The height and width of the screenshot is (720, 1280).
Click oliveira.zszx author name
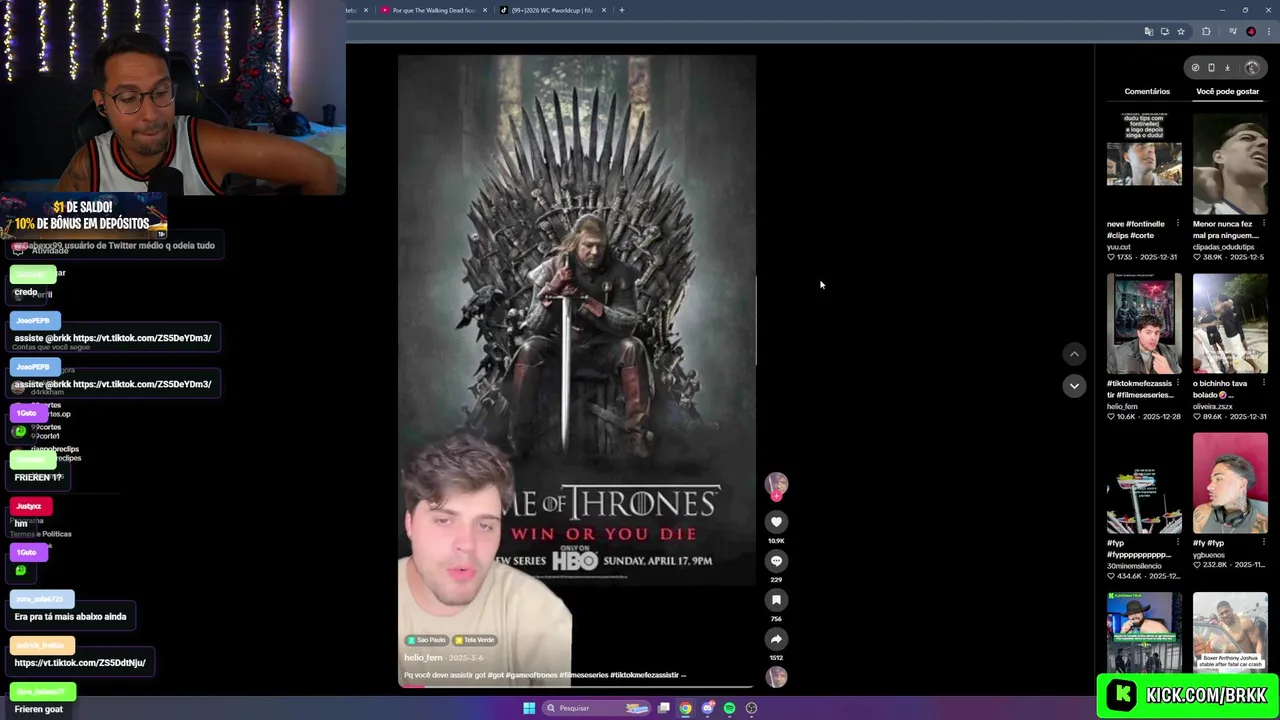point(1213,407)
